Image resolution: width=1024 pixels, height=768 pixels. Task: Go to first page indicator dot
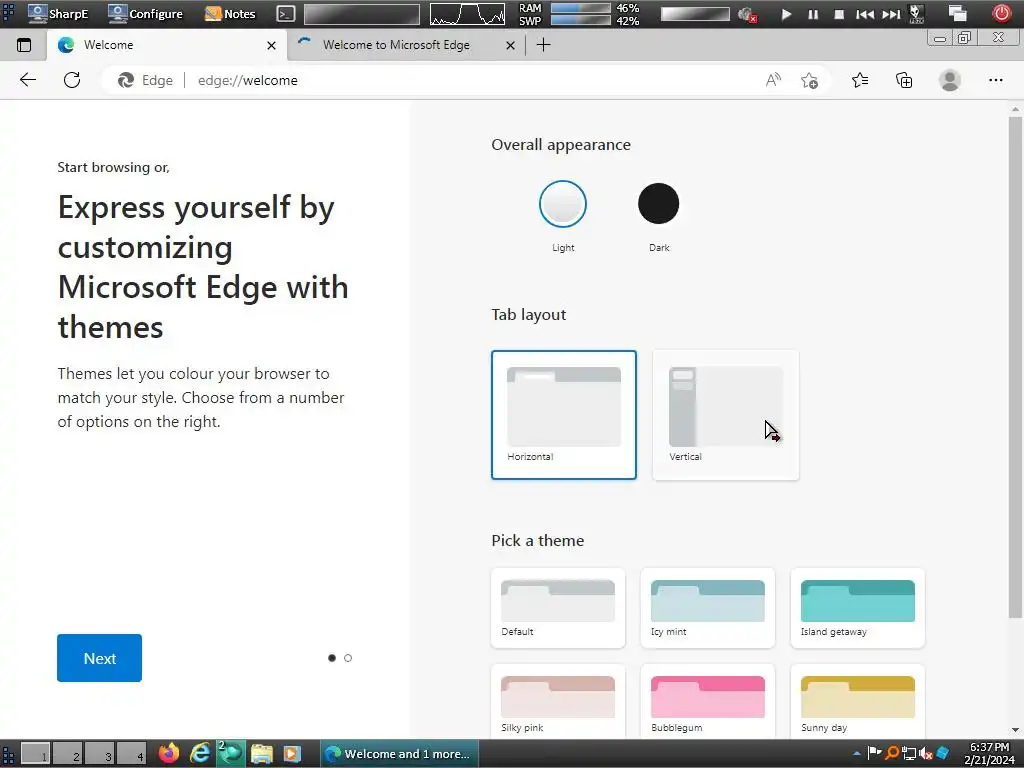pyautogui.click(x=332, y=658)
